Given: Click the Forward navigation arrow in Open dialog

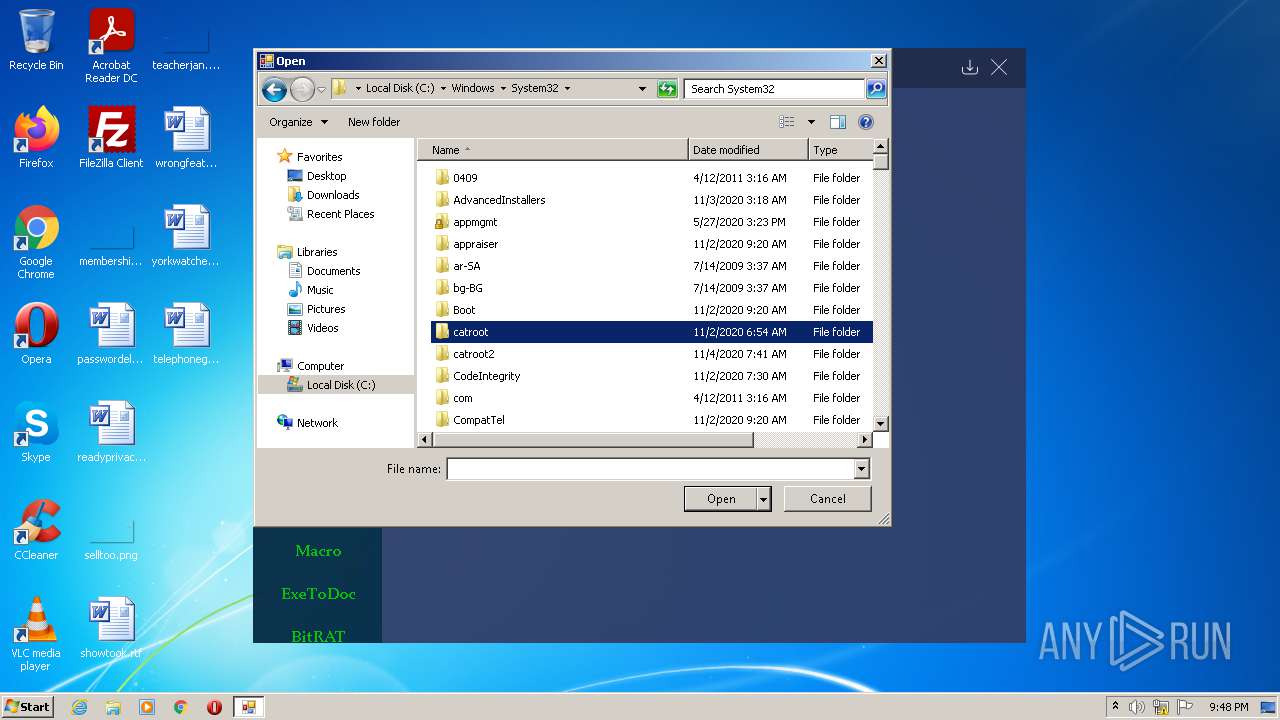Looking at the screenshot, I should (302, 89).
